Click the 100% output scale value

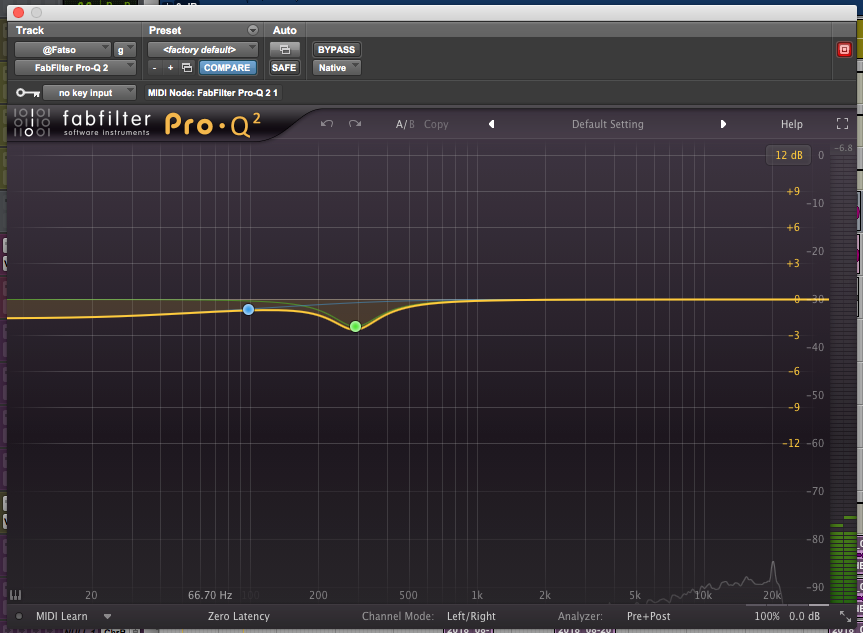[x=767, y=616]
